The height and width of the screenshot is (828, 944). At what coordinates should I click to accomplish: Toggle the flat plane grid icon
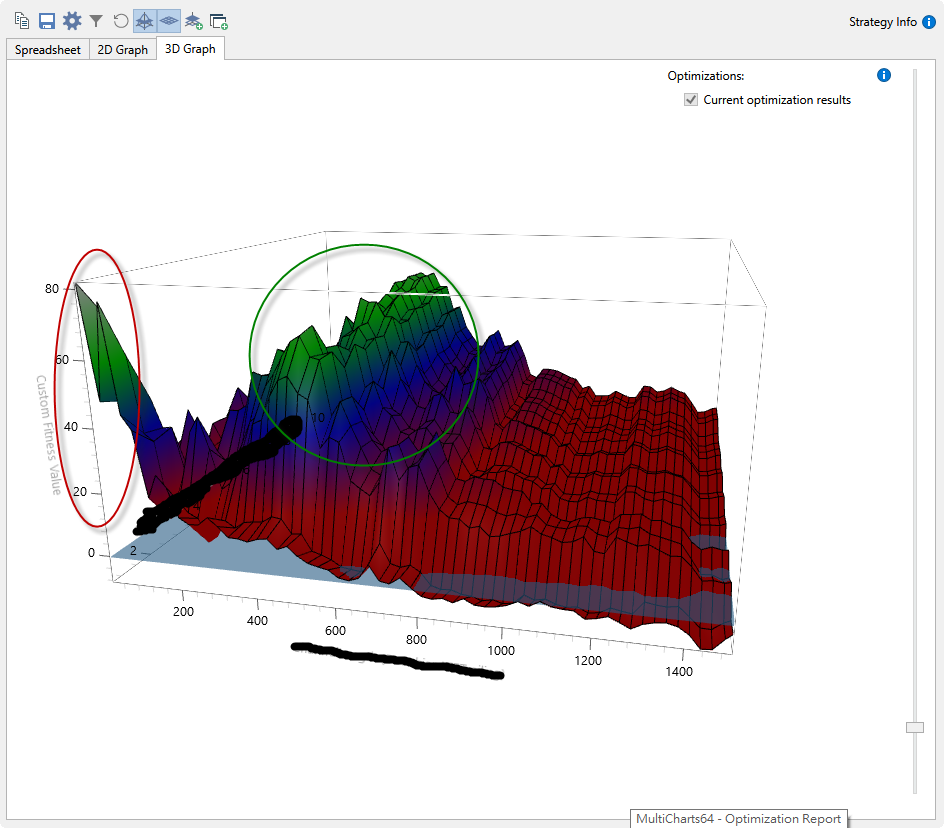coord(169,21)
